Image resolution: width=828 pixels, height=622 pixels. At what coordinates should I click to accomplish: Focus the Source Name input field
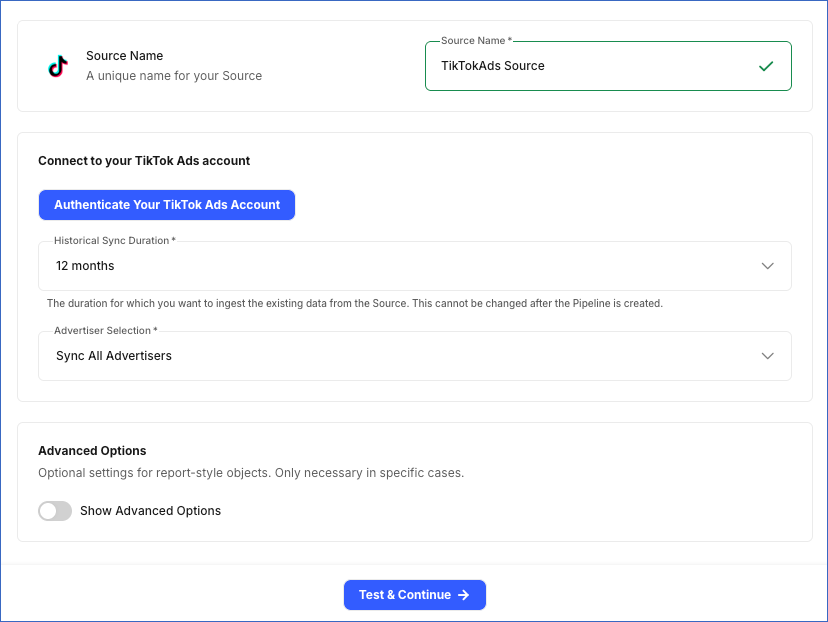click(x=608, y=66)
